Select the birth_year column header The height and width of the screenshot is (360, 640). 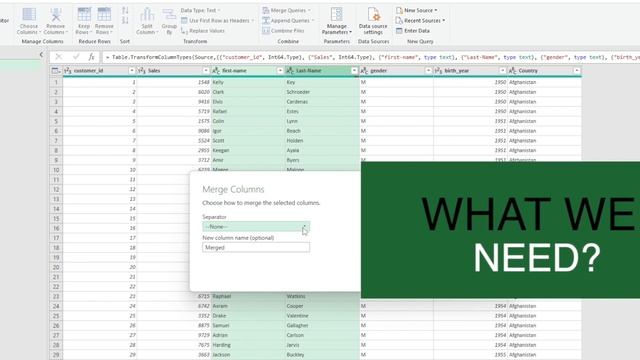click(470, 71)
